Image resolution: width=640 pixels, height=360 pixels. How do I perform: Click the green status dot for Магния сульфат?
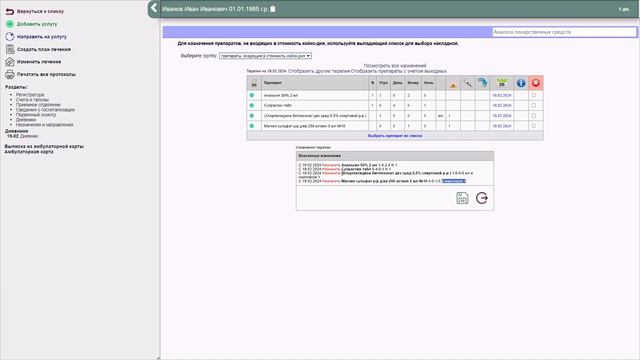click(x=252, y=126)
